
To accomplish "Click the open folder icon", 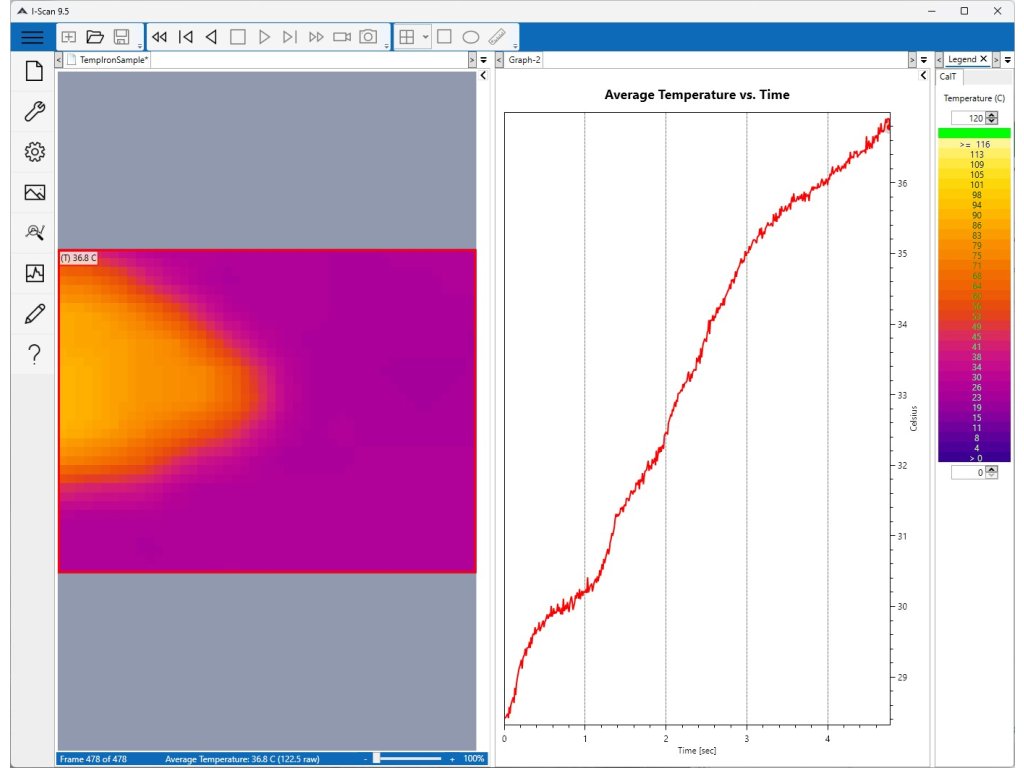I will click(95, 37).
